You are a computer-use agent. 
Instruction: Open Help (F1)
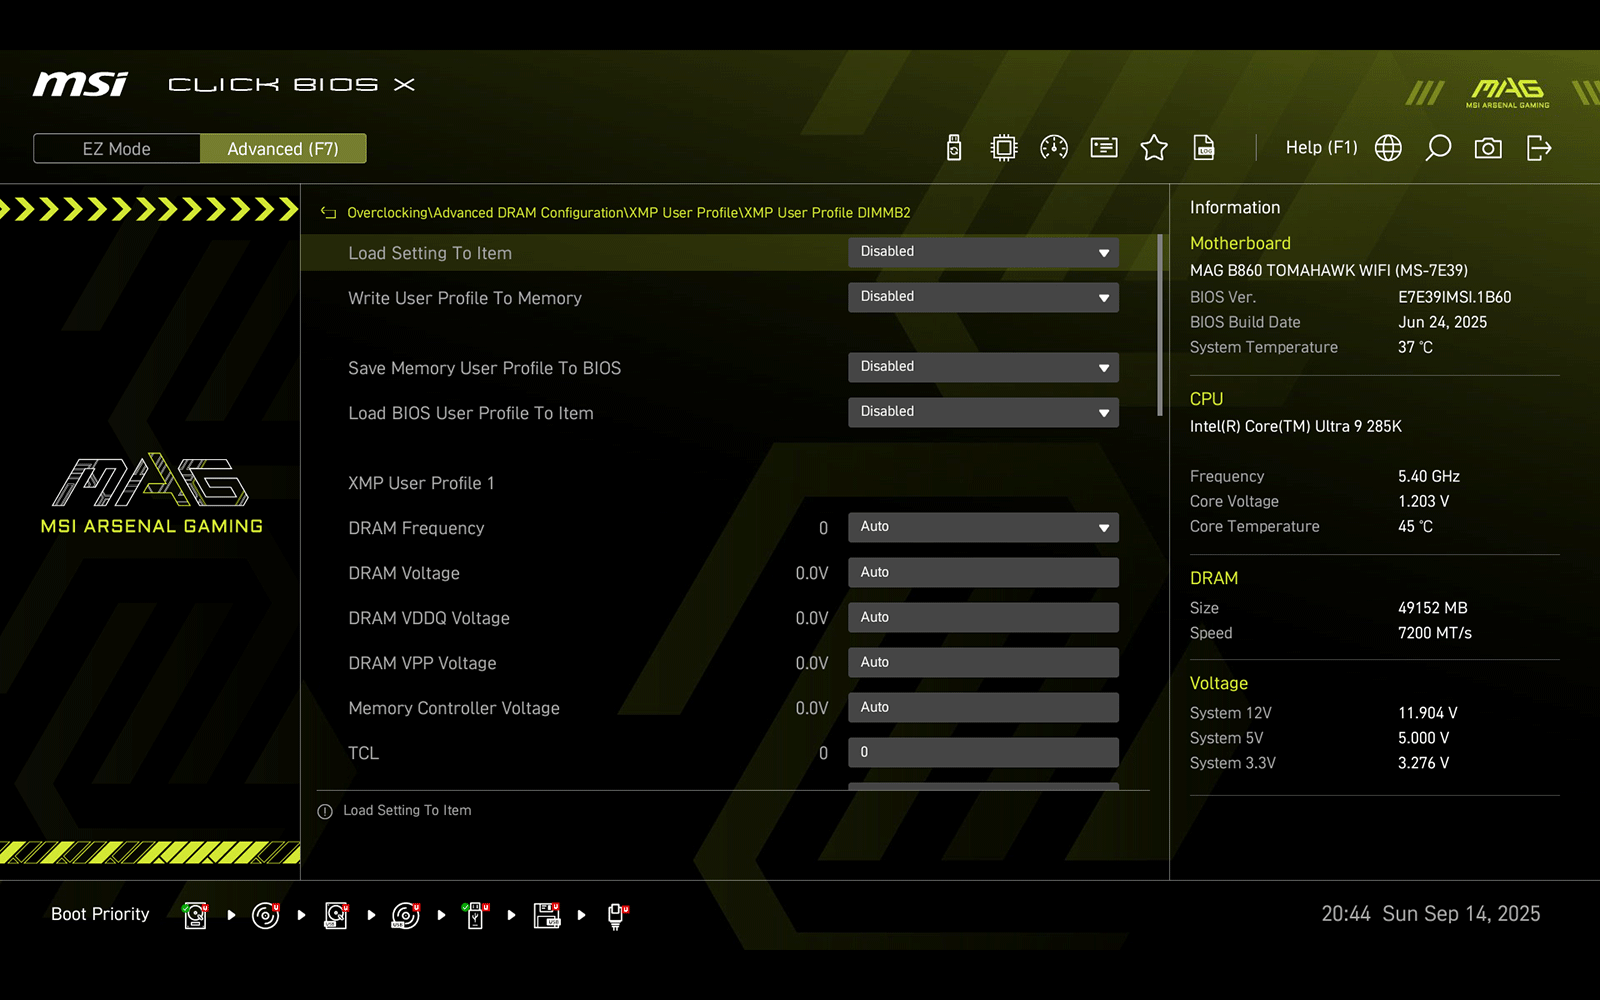pos(1321,148)
